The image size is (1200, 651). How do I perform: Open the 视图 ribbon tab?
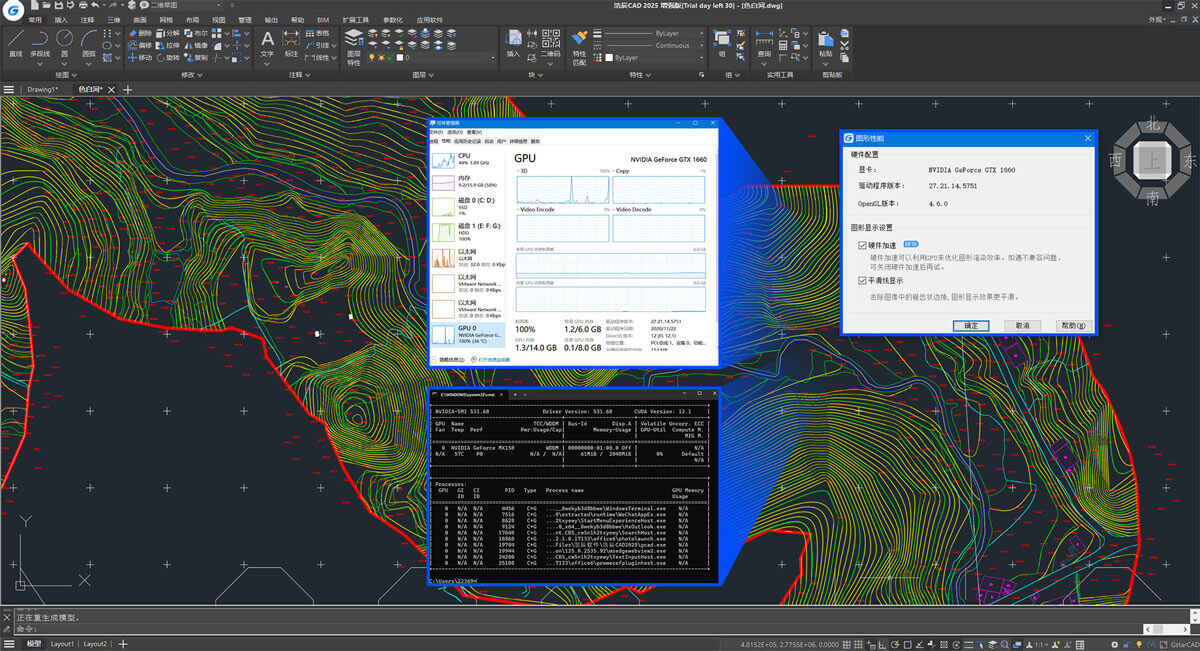[218, 19]
